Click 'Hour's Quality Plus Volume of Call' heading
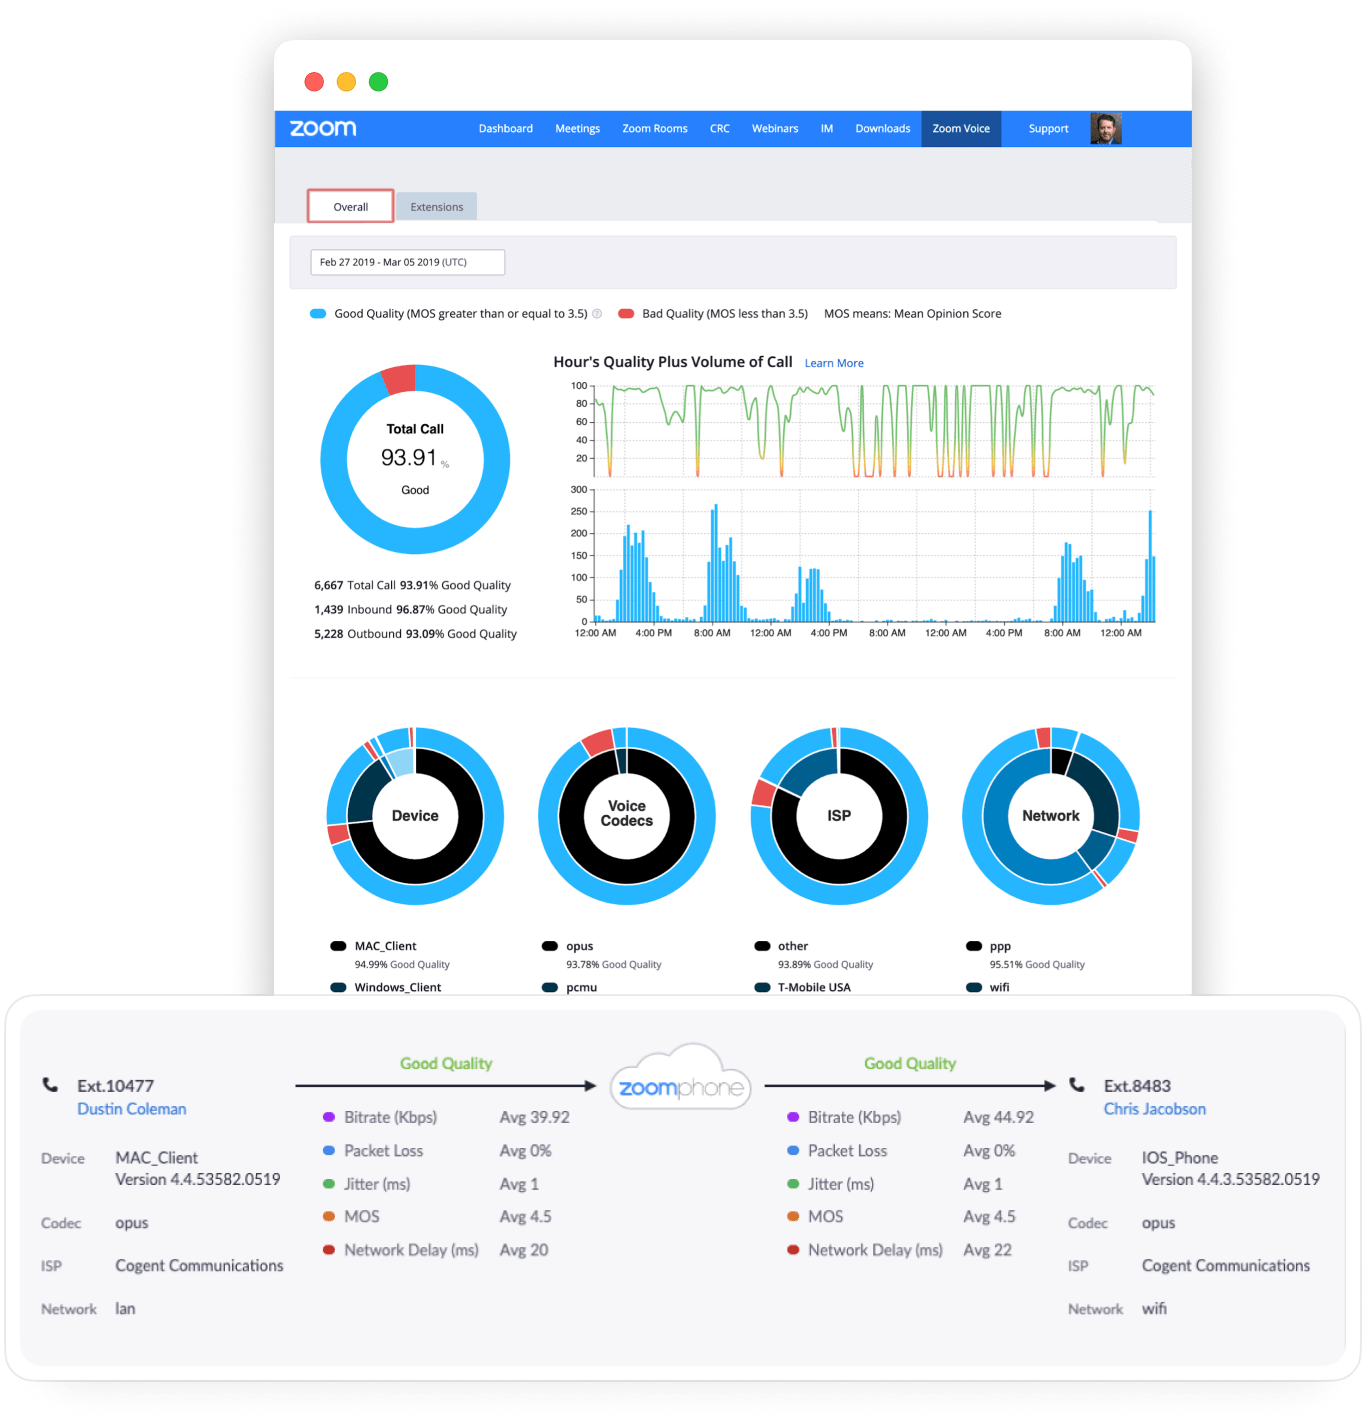 673,362
